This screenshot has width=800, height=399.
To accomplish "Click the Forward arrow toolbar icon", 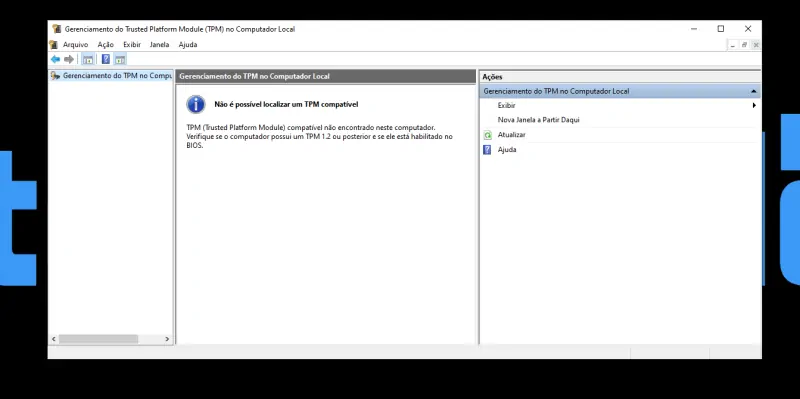I will [x=69, y=59].
